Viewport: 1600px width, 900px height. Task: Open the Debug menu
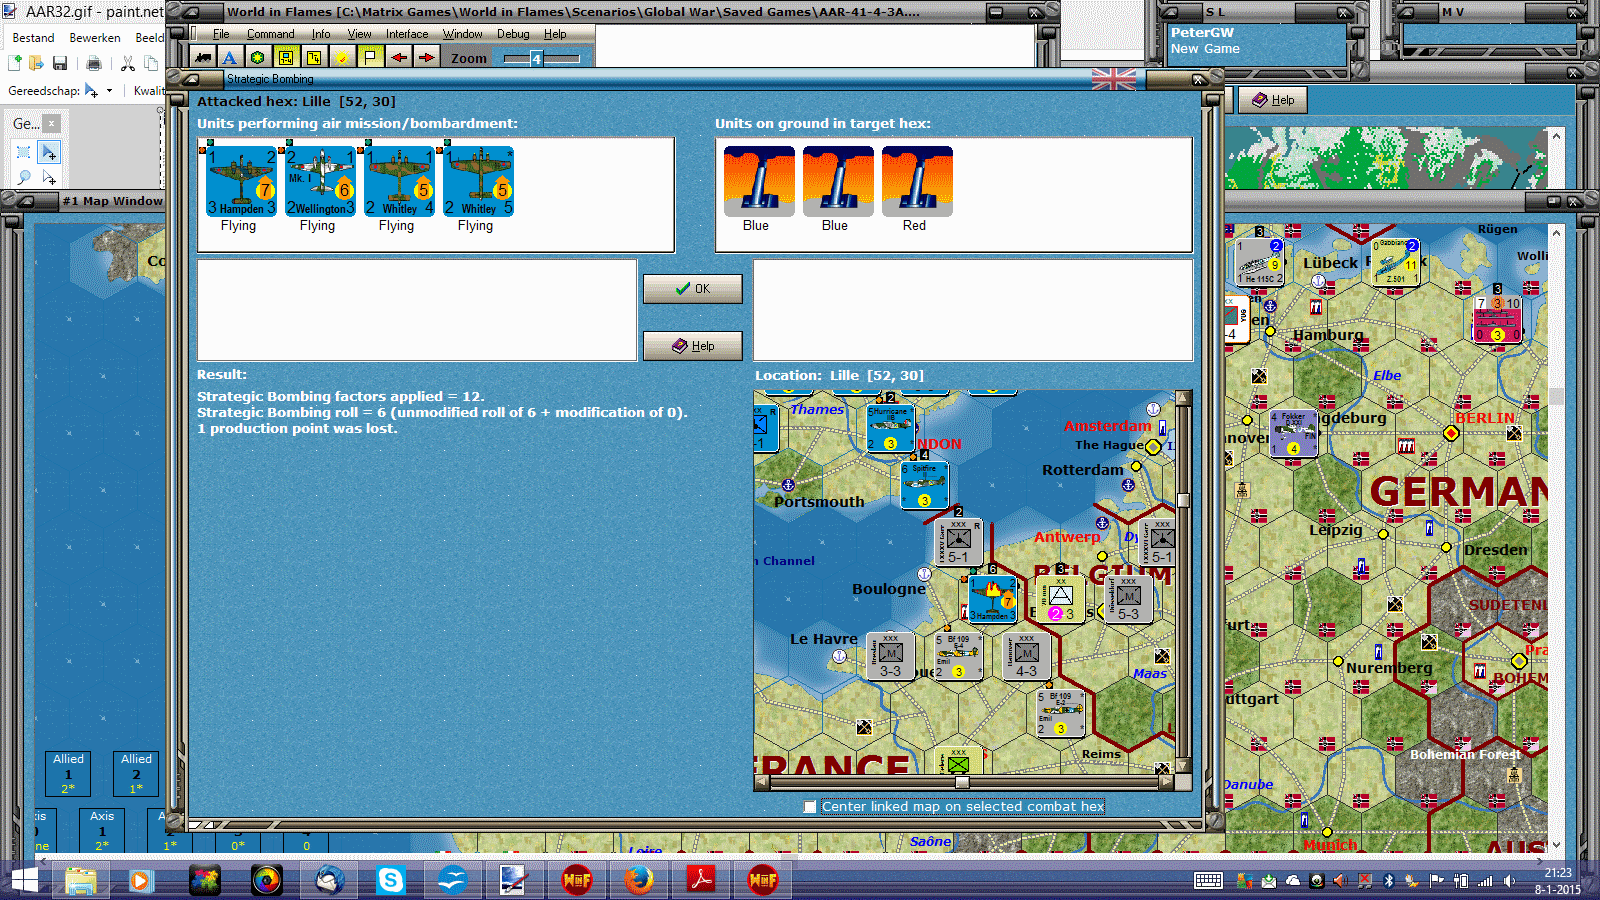tap(513, 34)
